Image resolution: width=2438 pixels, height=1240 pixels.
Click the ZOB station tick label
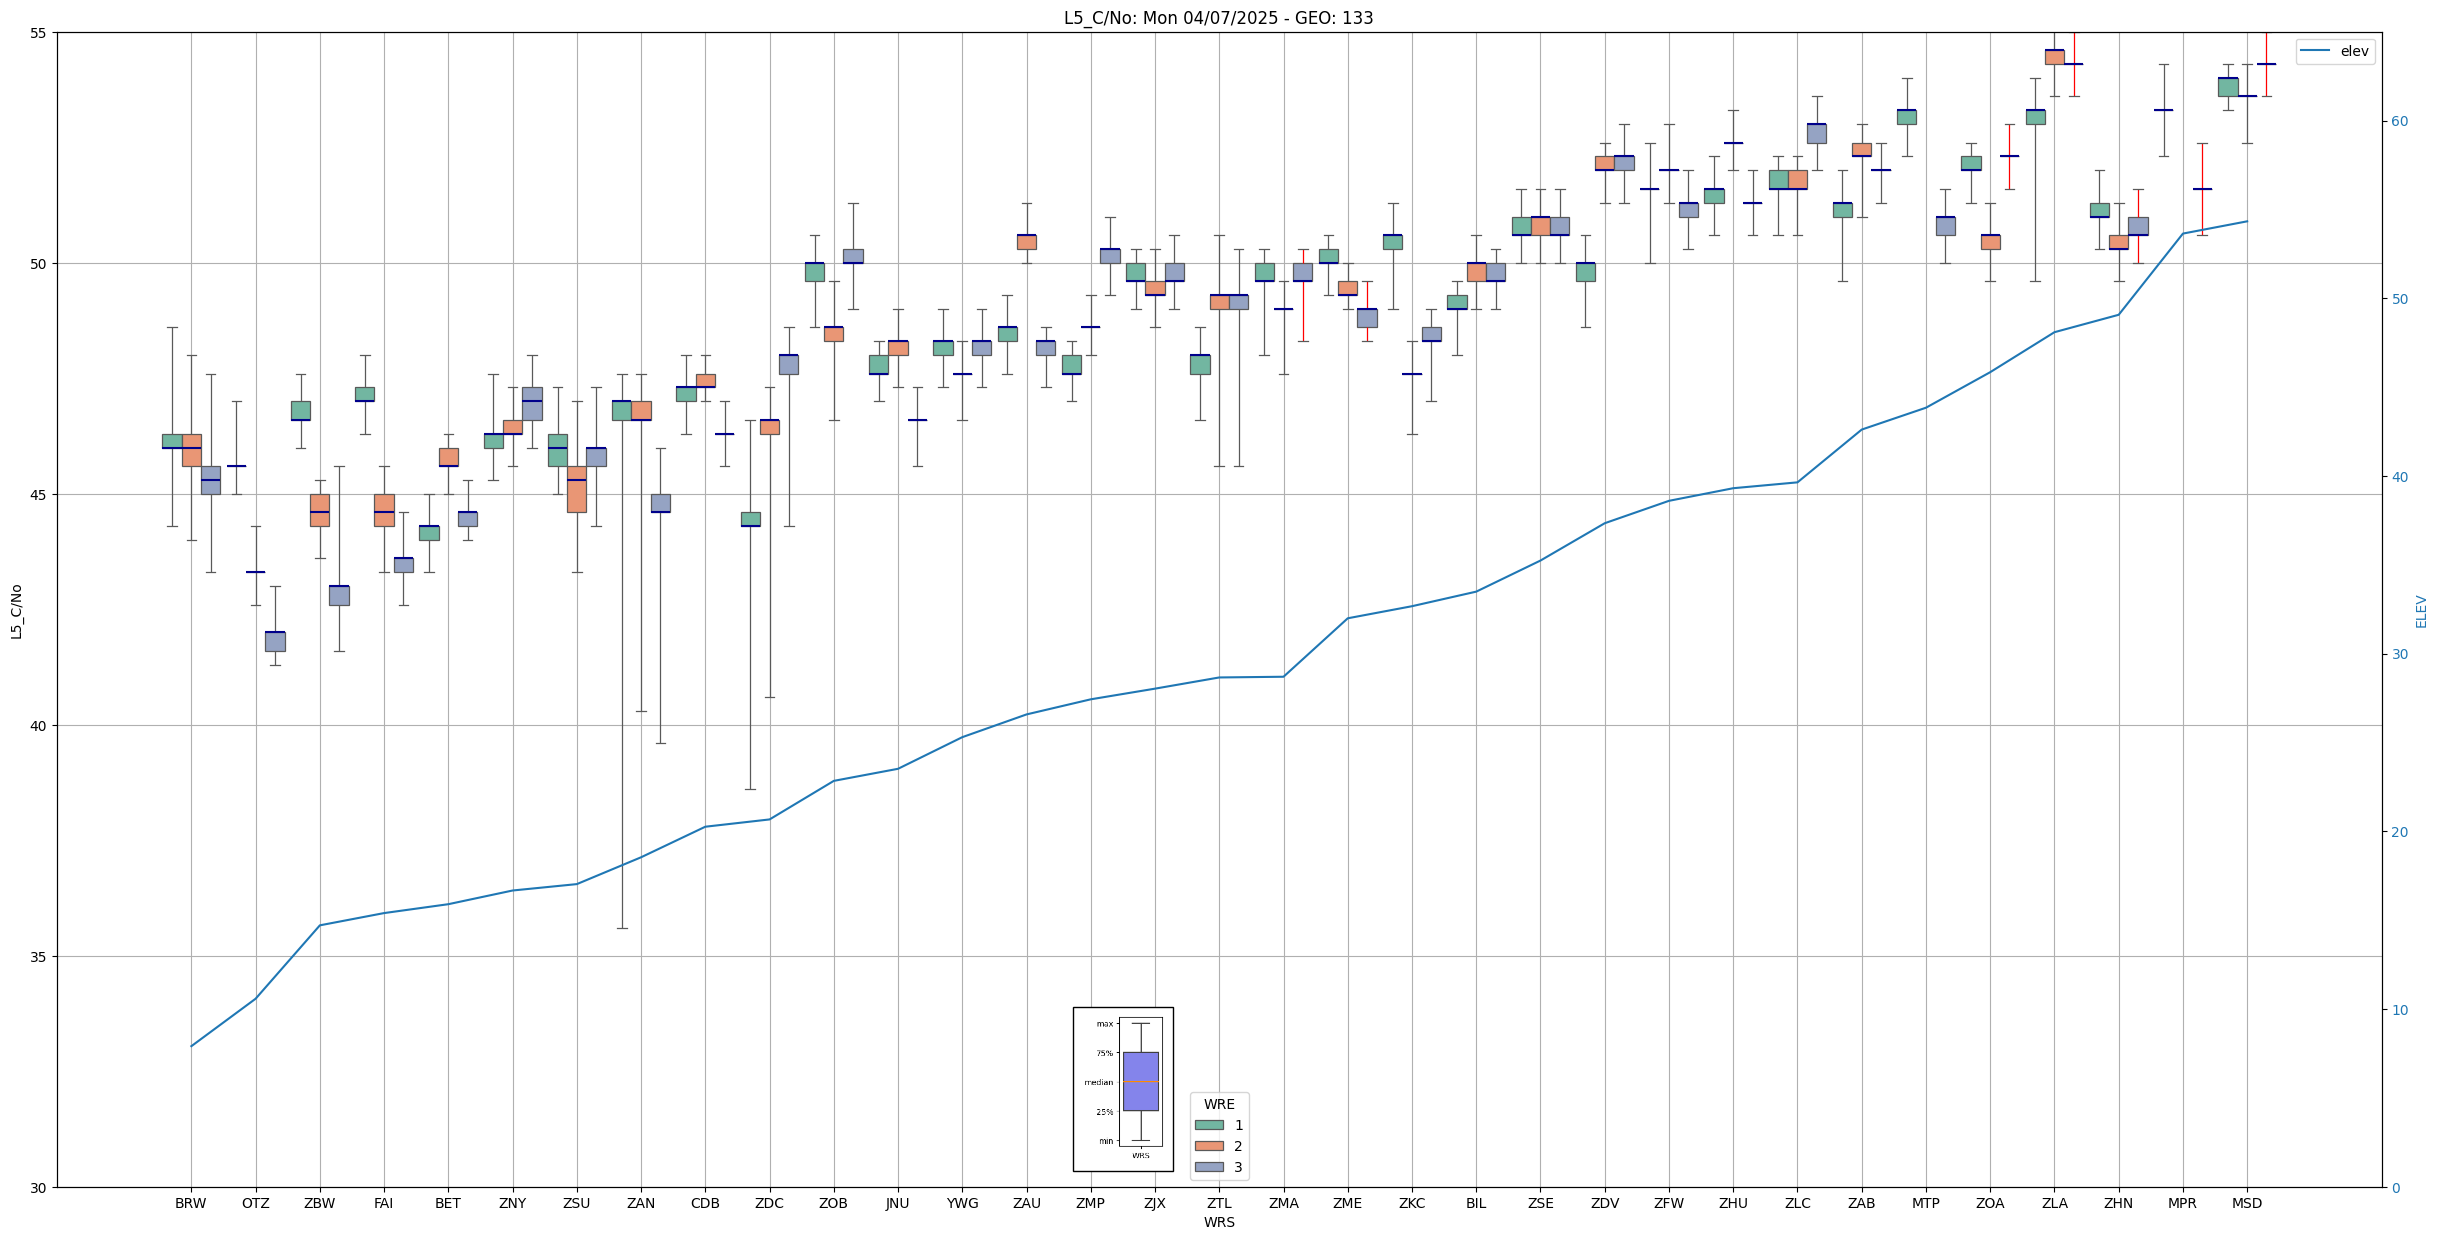point(833,1203)
